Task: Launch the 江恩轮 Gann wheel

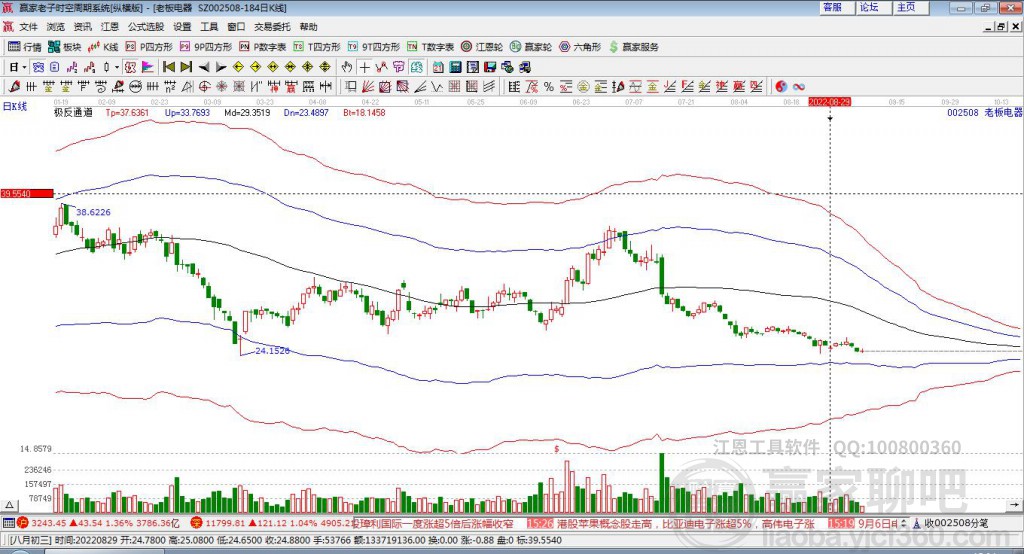Action: (x=482, y=47)
